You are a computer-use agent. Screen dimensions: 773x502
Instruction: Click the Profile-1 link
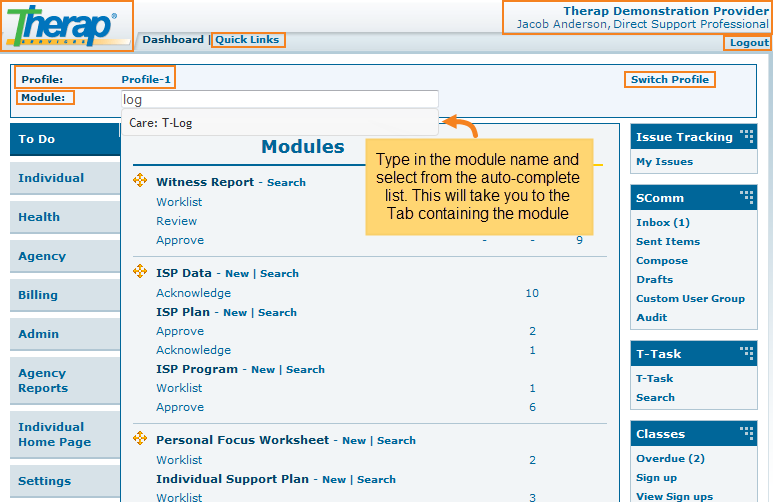[x=146, y=79]
